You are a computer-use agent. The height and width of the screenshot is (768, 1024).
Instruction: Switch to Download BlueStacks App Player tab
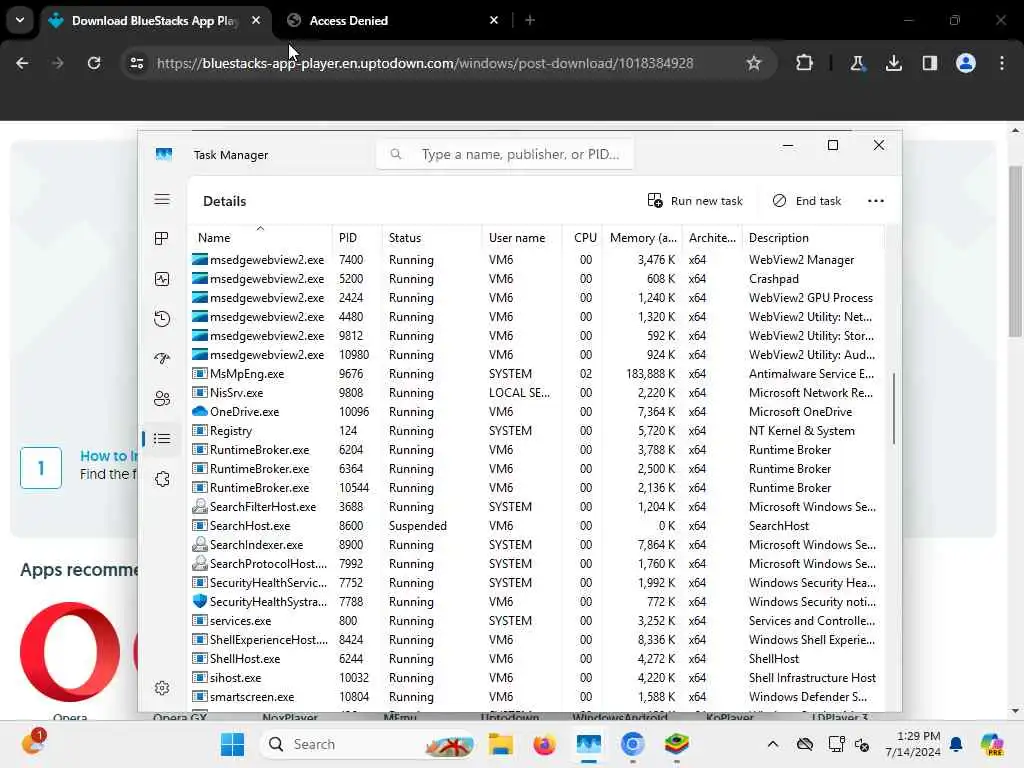point(153,21)
